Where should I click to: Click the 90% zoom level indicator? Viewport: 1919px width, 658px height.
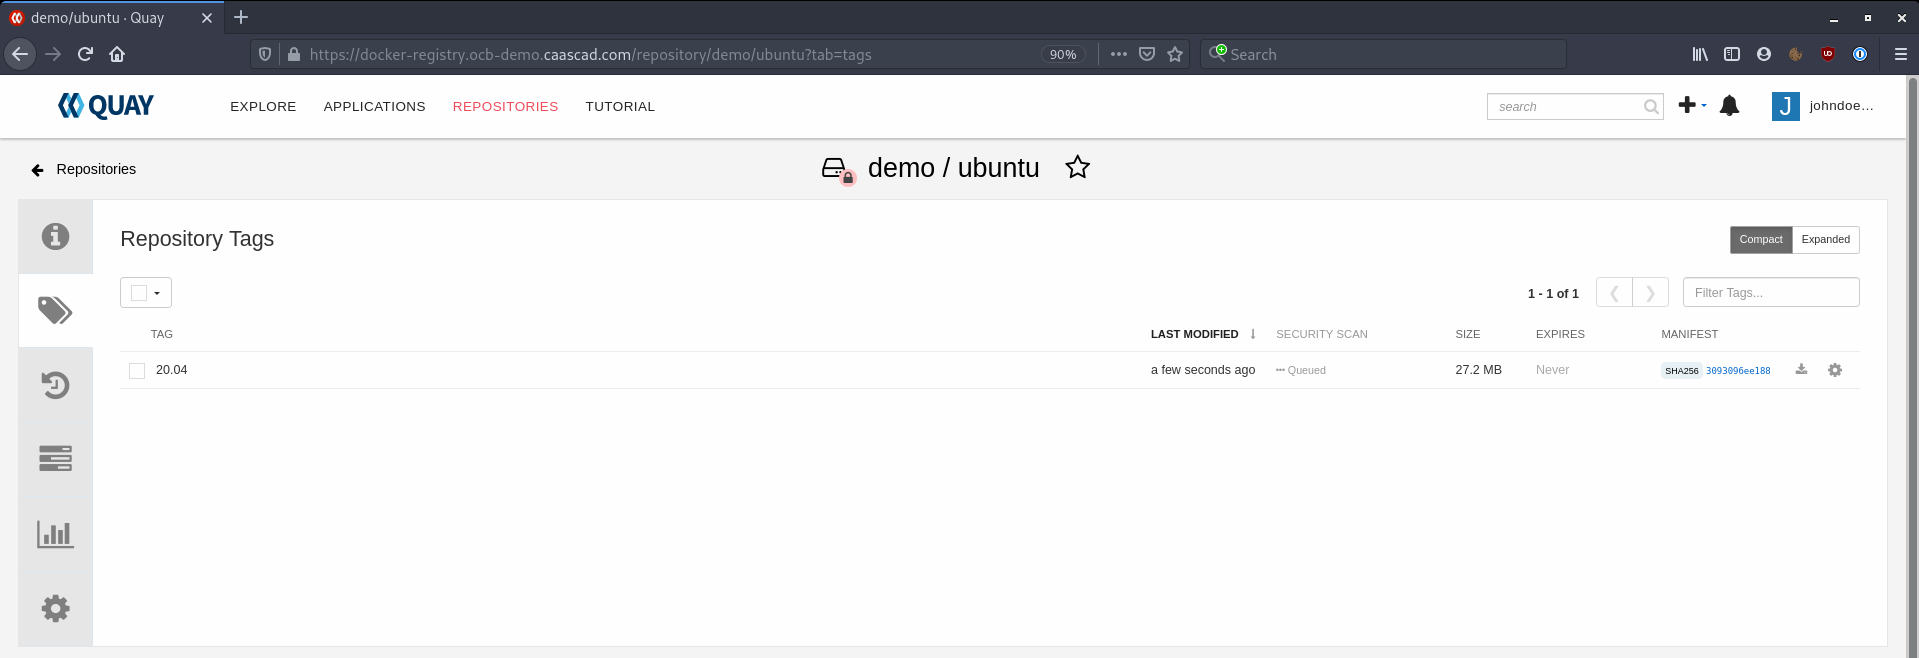point(1063,54)
